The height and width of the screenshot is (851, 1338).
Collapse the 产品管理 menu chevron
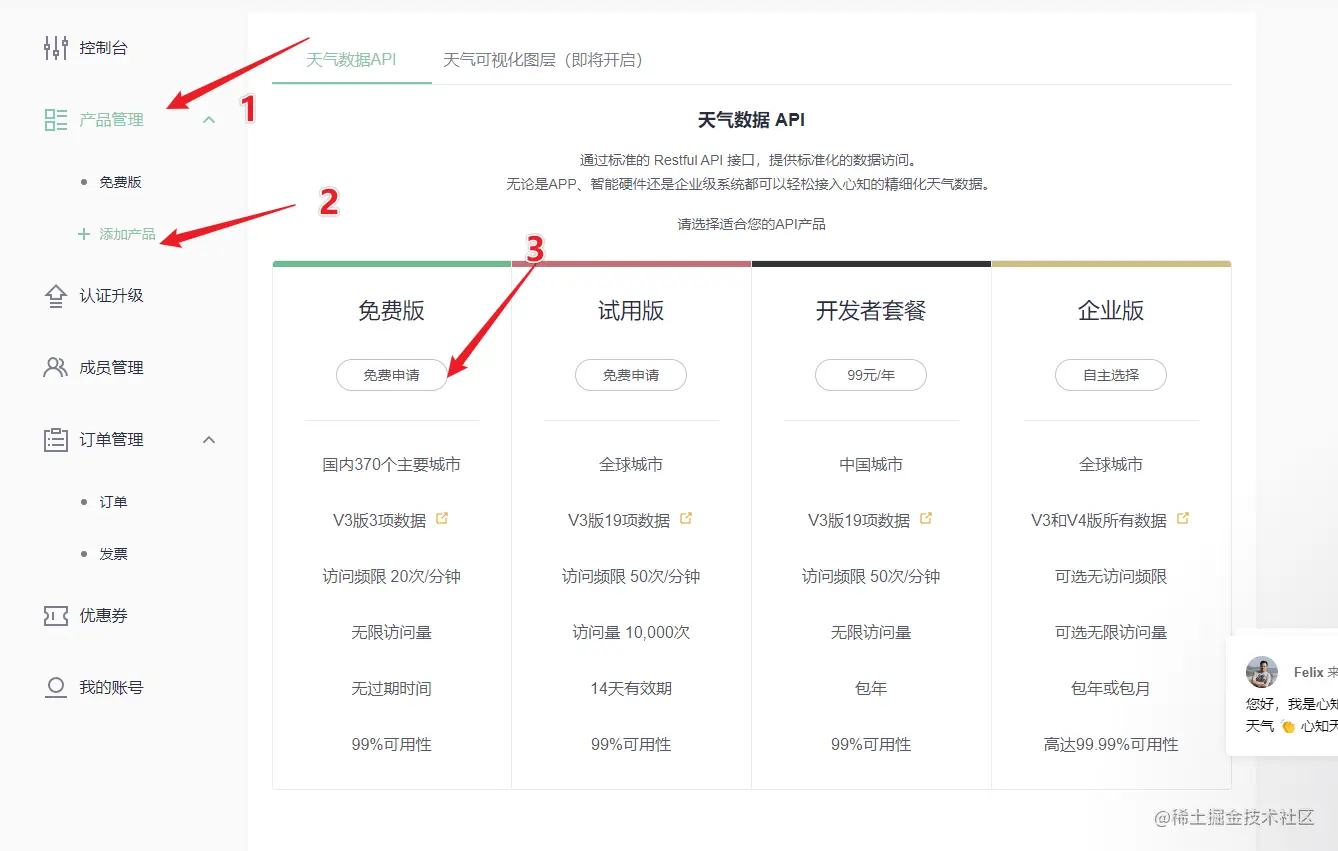pos(209,120)
